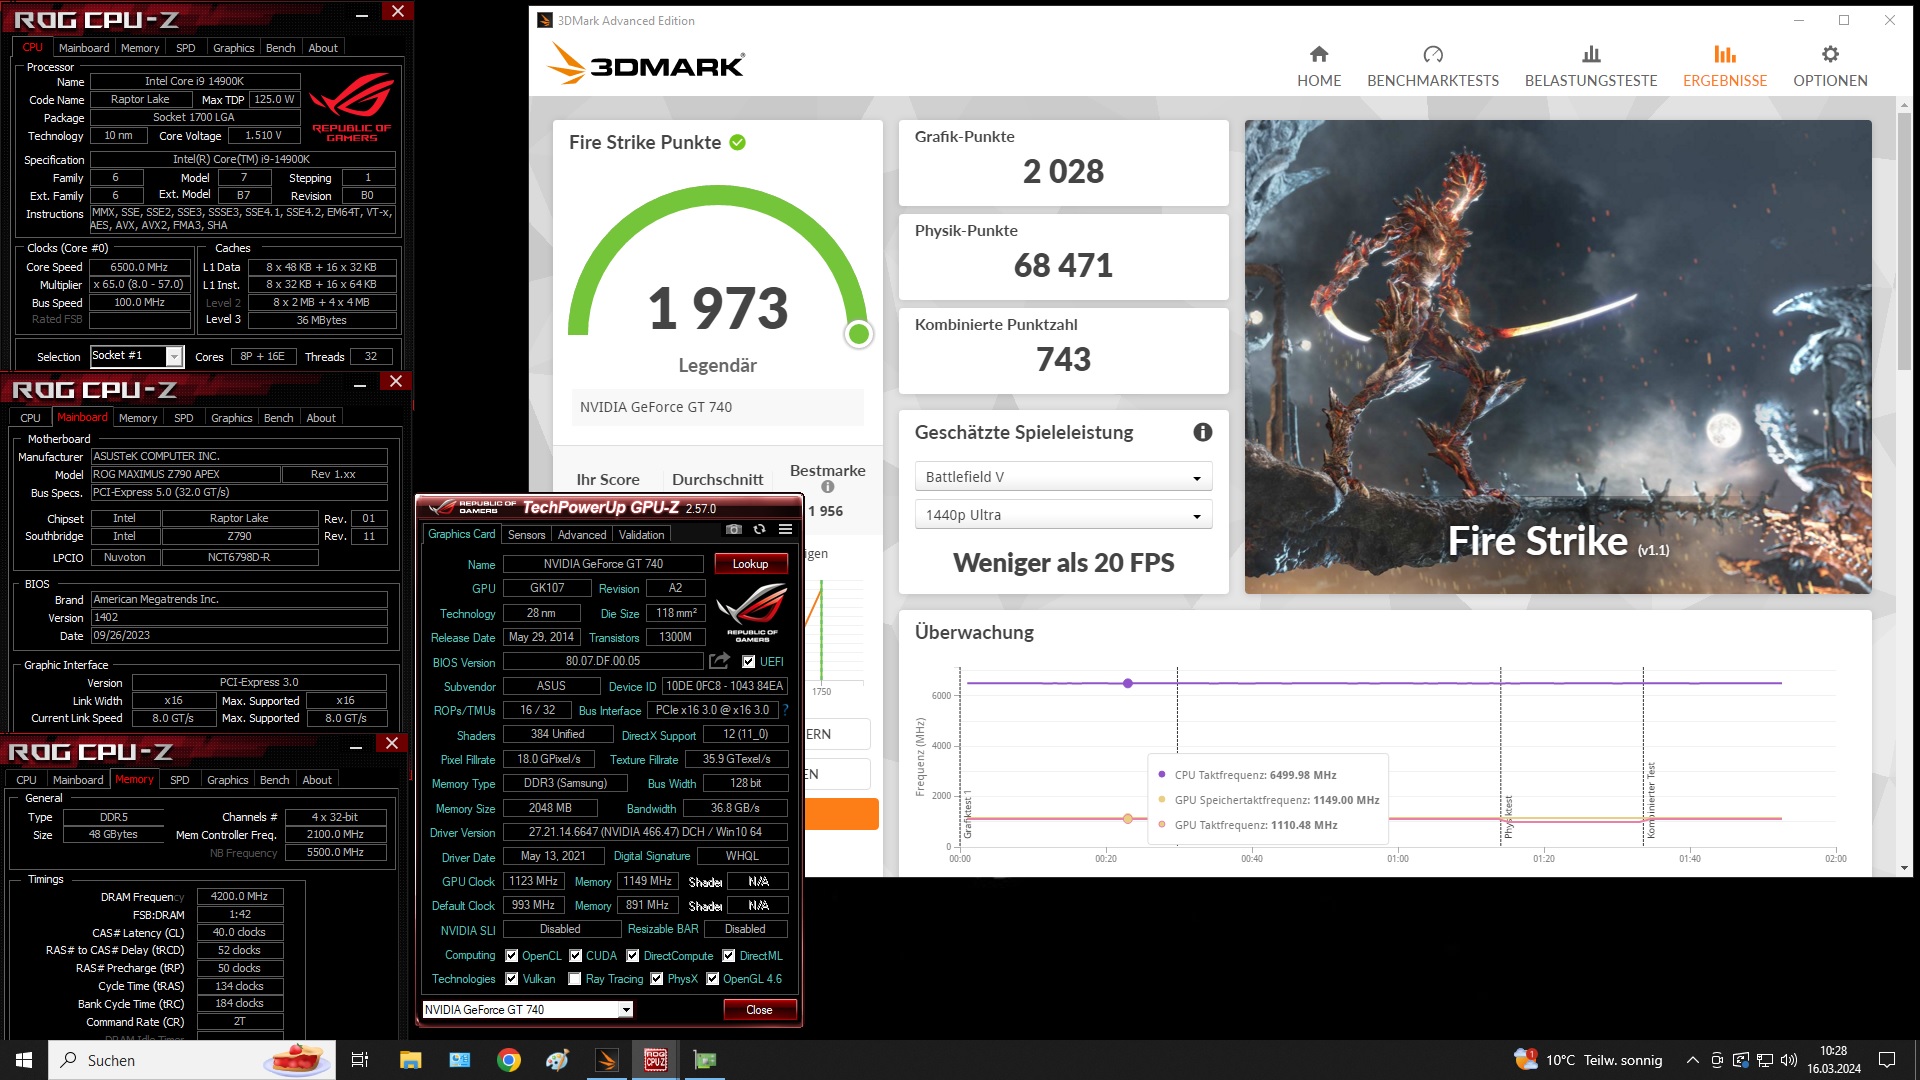
Task: Switch to Advanced tab in GPU-Z
Action: click(582, 535)
